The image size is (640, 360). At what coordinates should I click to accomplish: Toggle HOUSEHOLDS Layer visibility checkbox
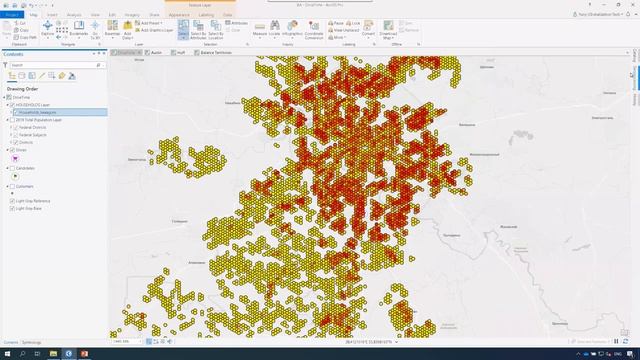coord(12,105)
